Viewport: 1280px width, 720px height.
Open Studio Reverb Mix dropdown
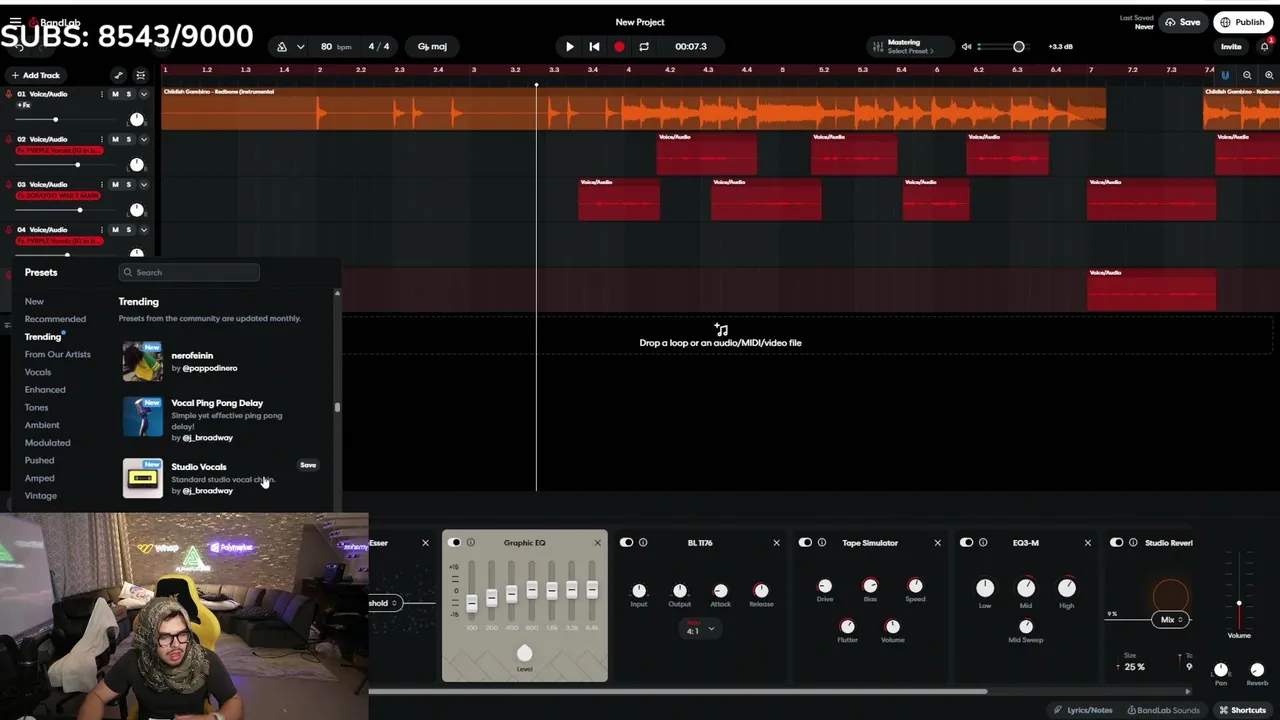(1168, 620)
